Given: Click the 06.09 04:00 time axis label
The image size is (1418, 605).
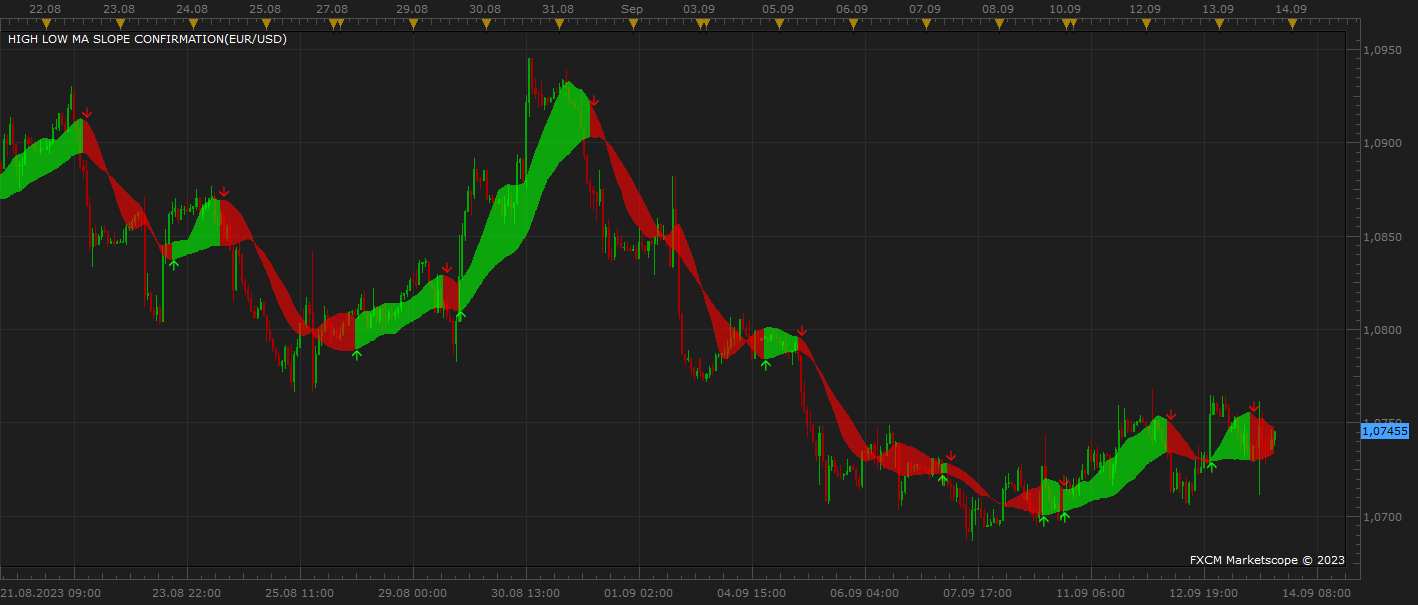Looking at the screenshot, I should pyautogui.click(x=864, y=593).
